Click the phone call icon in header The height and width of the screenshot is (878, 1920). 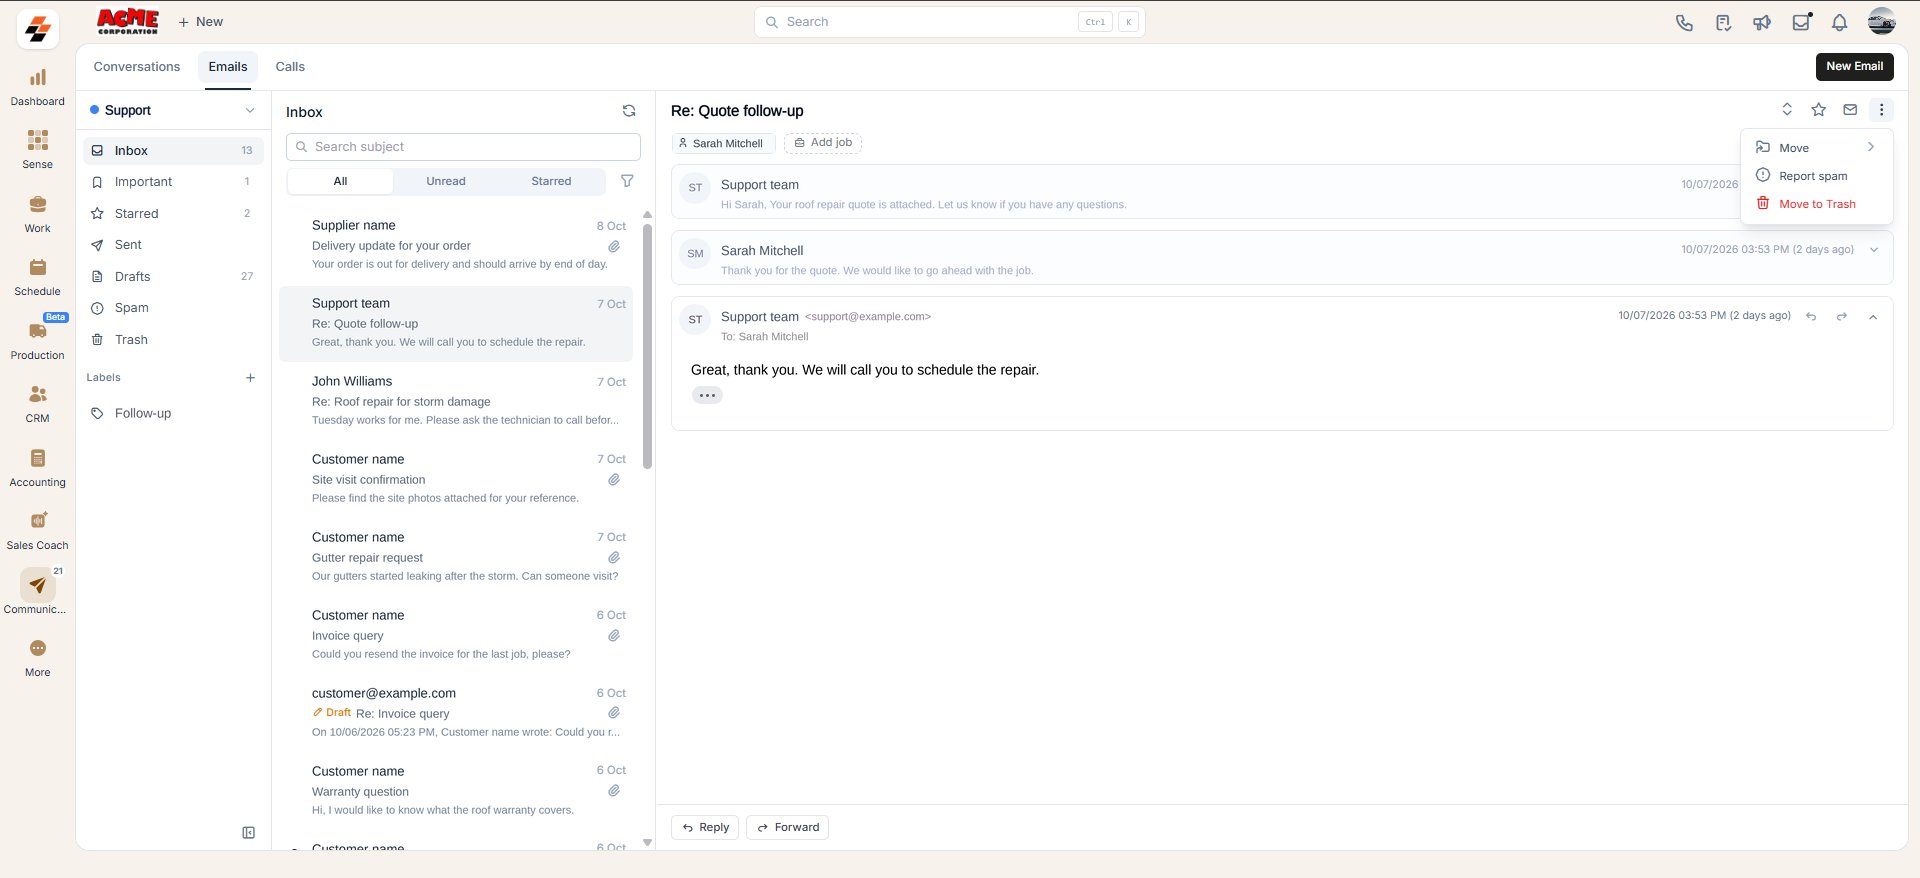click(1684, 22)
